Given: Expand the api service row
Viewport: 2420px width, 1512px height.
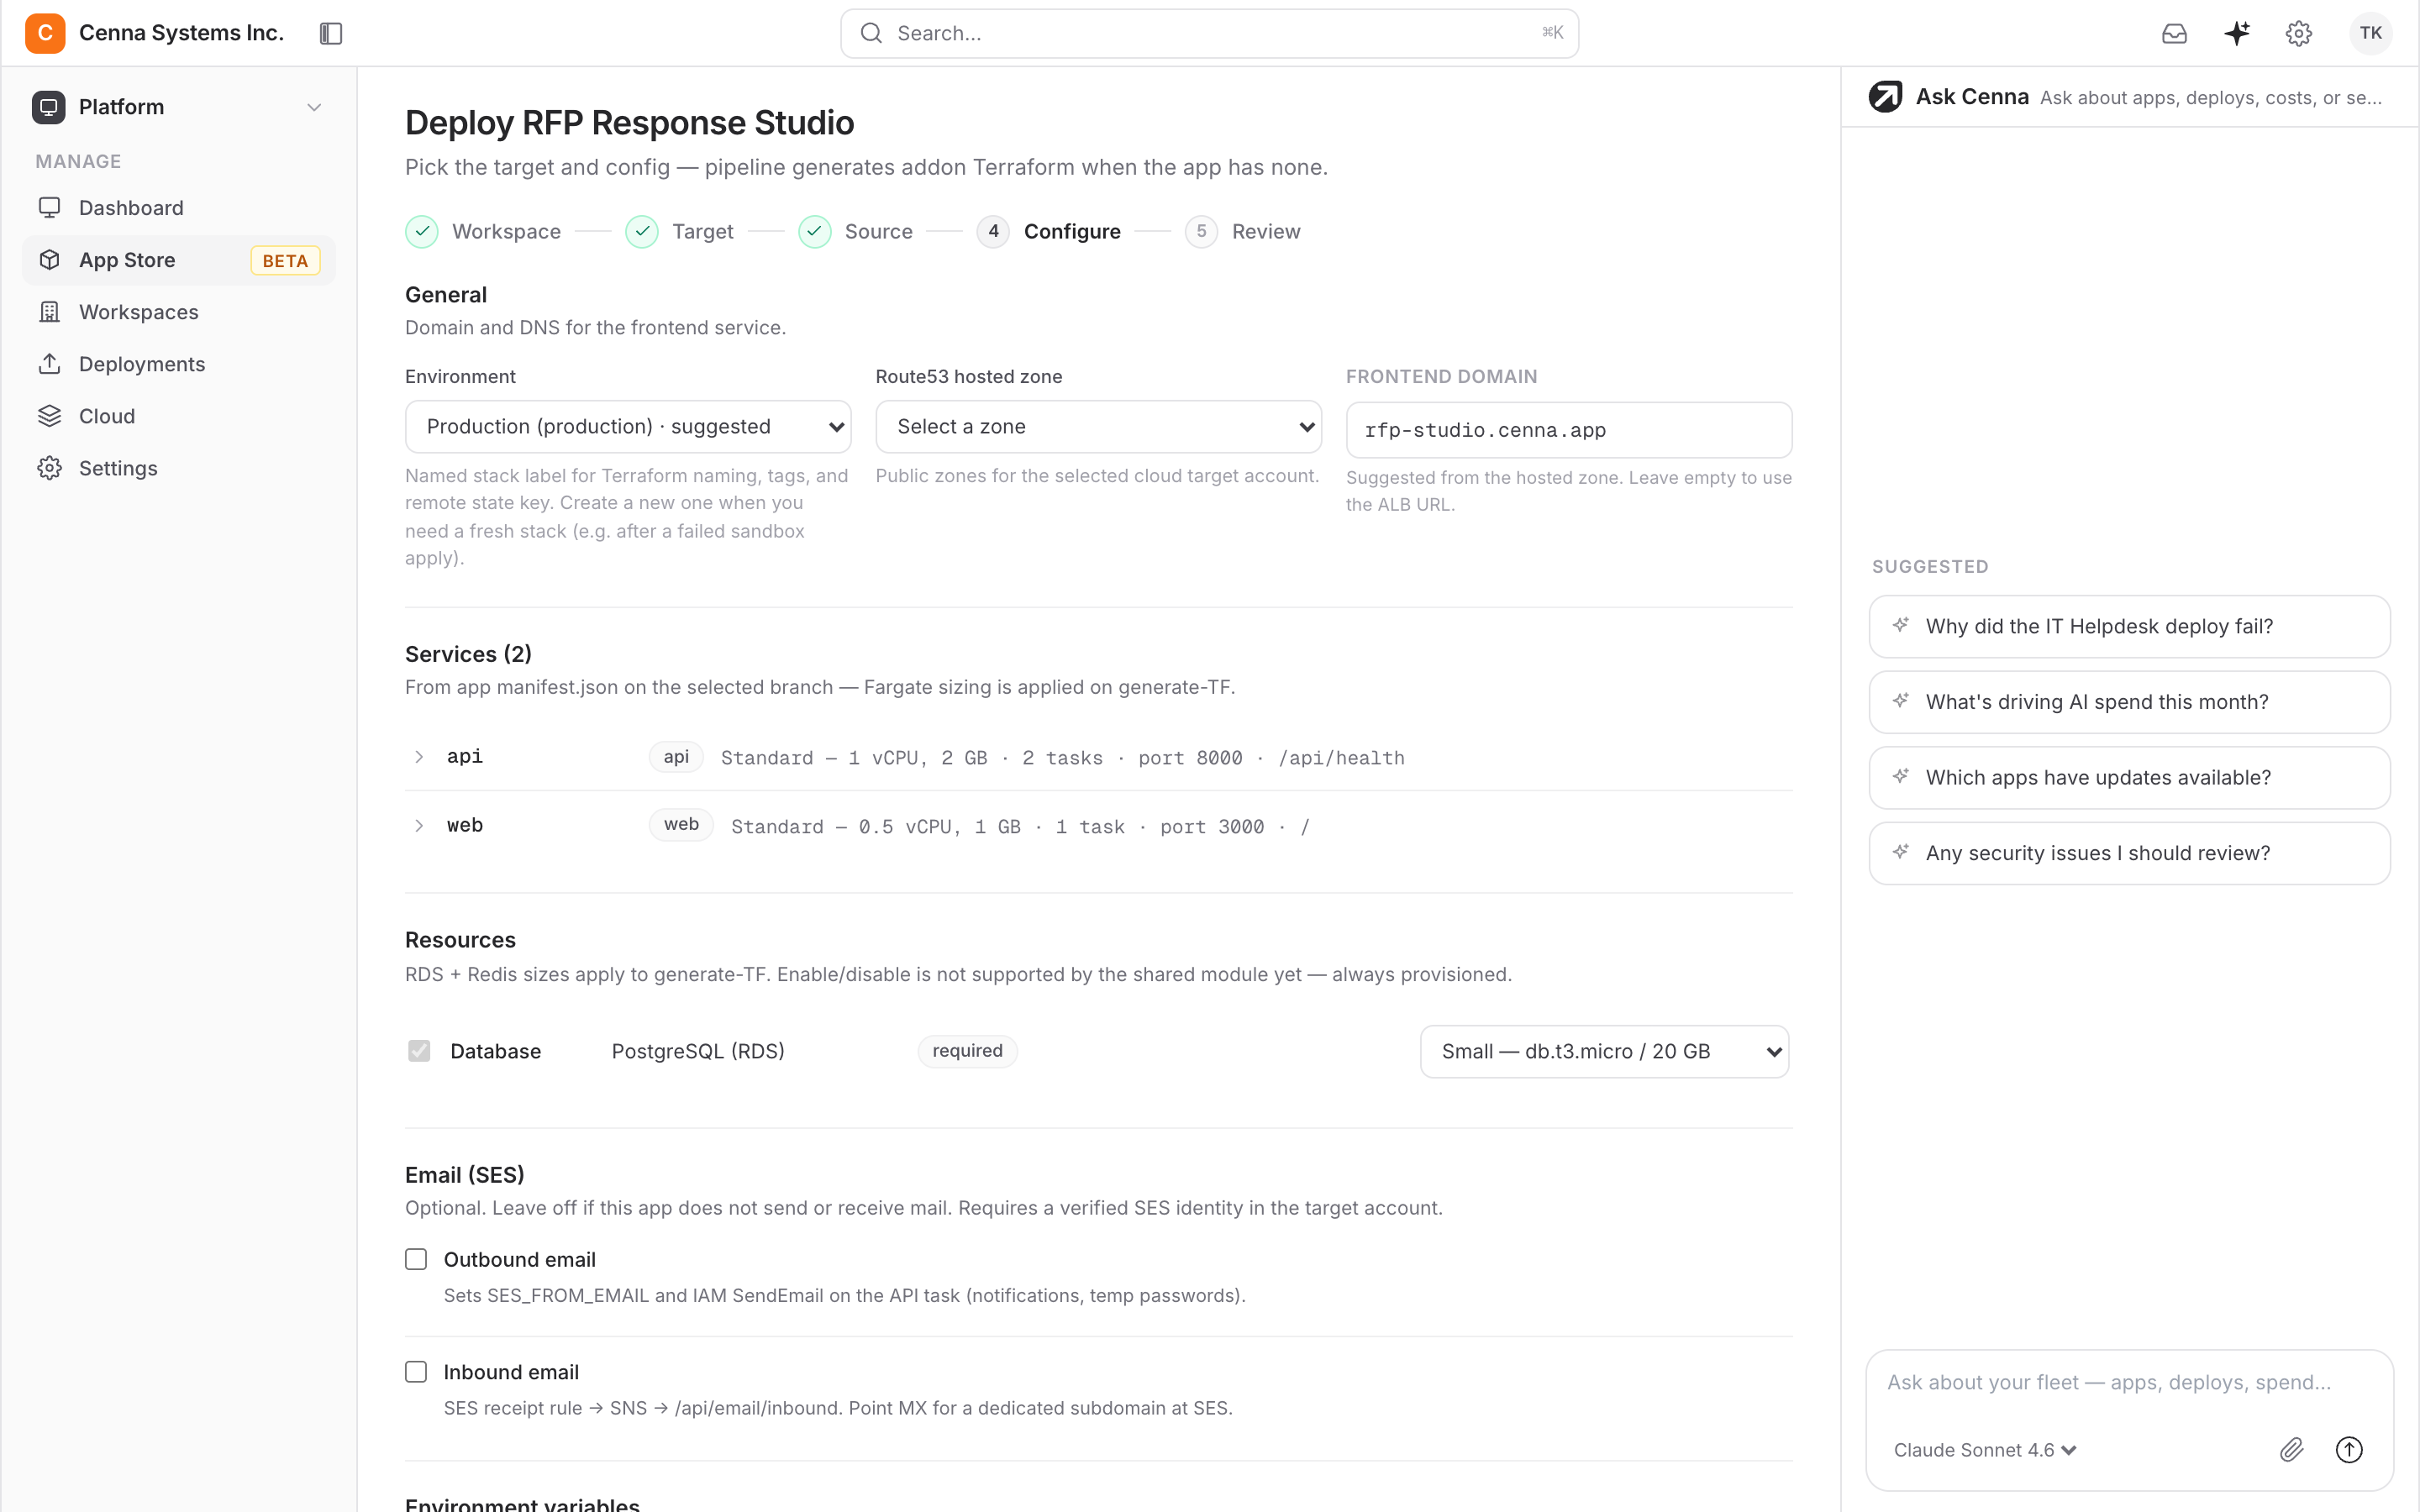Looking at the screenshot, I should [419, 757].
